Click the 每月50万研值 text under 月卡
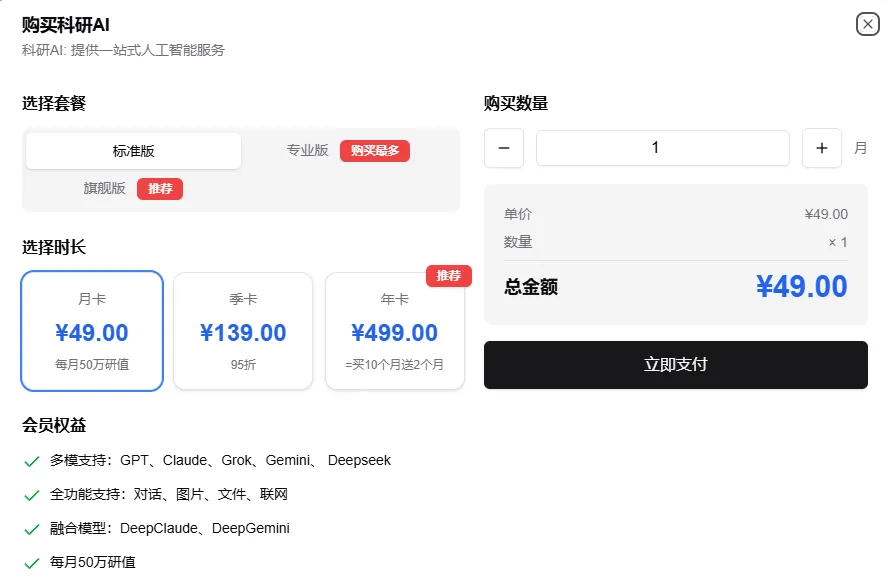This screenshot has height=585, width=888. (x=91, y=364)
